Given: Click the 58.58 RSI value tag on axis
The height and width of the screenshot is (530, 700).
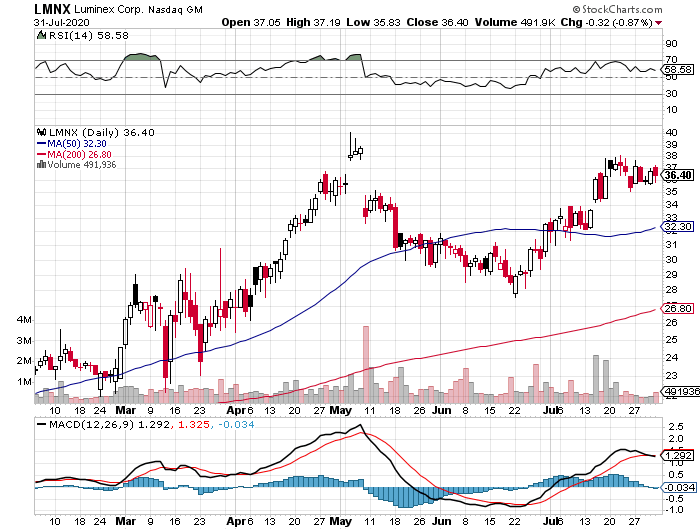Looking at the screenshot, I should [677, 70].
